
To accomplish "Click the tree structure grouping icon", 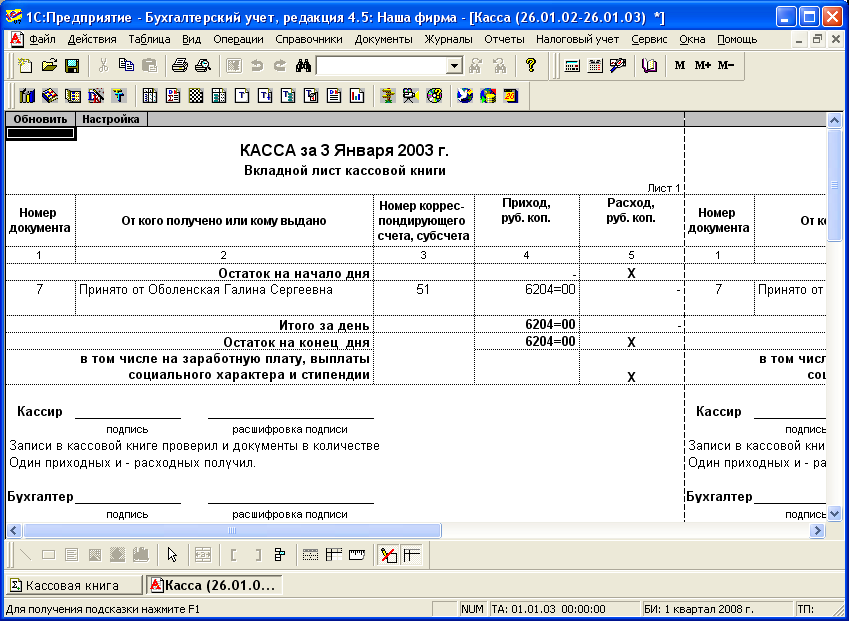I will pyautogui.click(x=280, y=554).
